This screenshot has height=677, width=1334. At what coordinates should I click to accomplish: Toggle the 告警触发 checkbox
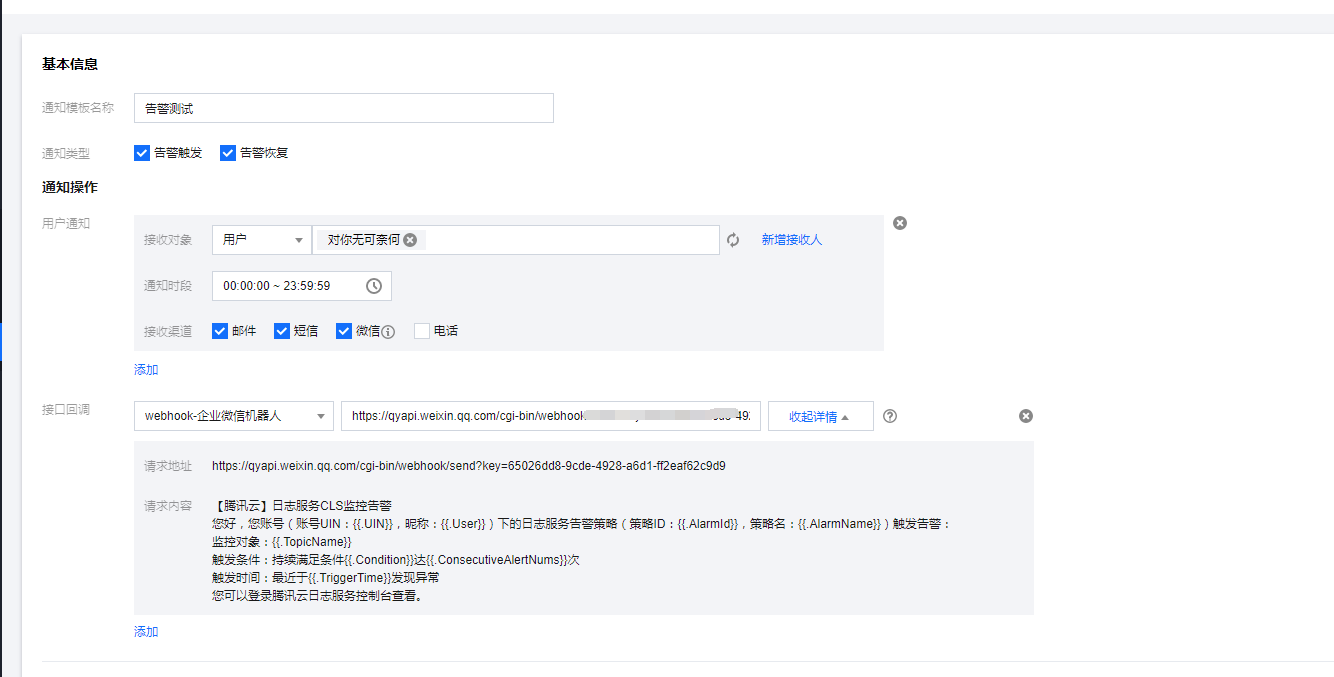click(142, 153)
